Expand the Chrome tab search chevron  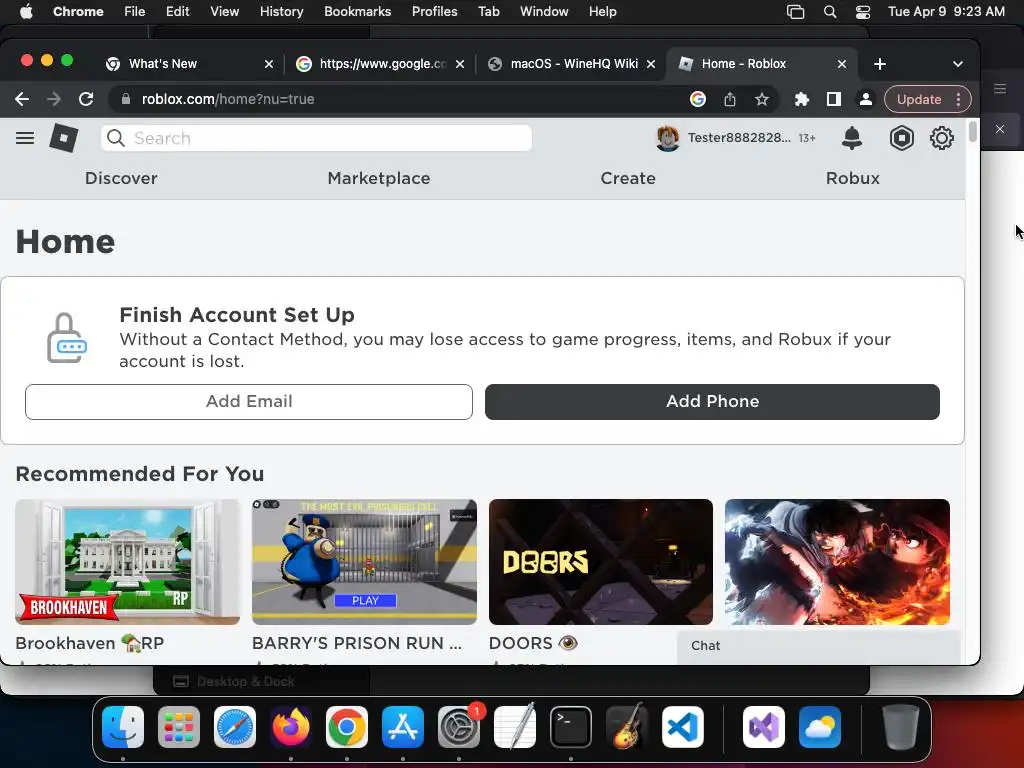(x=957, y=64)
